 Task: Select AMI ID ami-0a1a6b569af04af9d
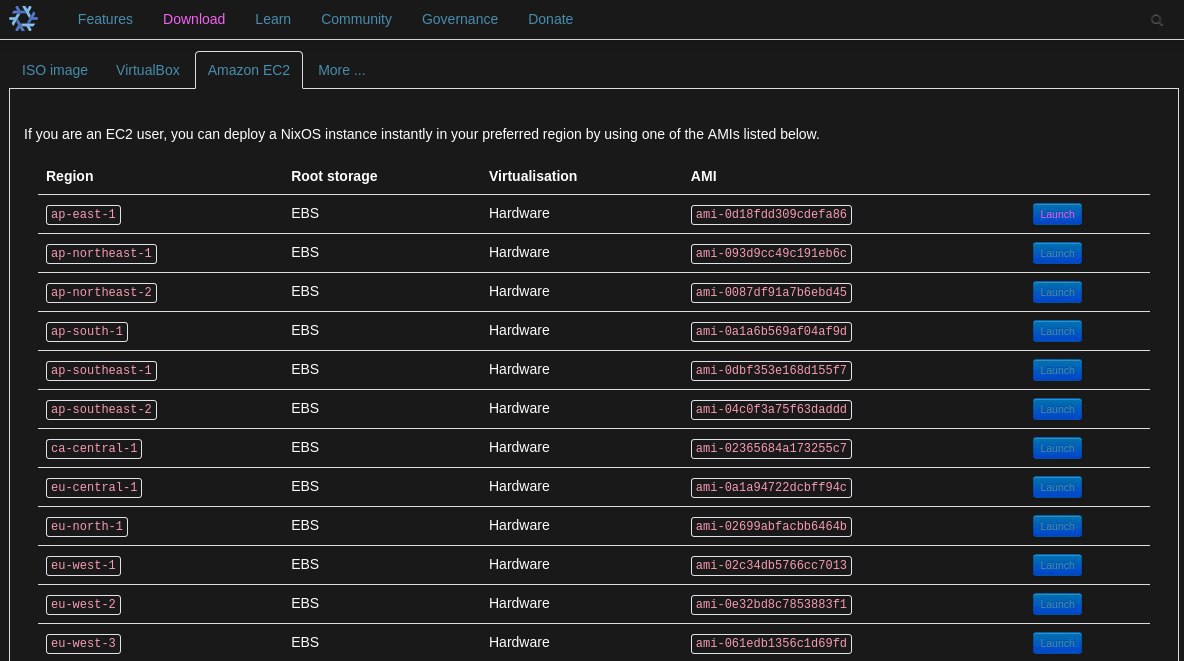(x=771, y=332)
